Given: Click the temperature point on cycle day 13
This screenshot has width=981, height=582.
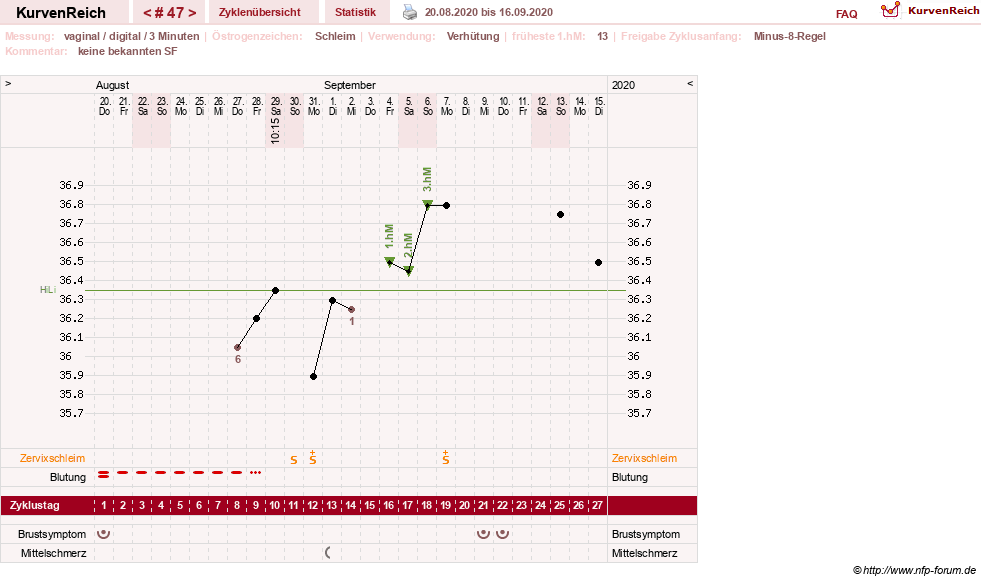Looking at the screenshot, I should point(332,300).
